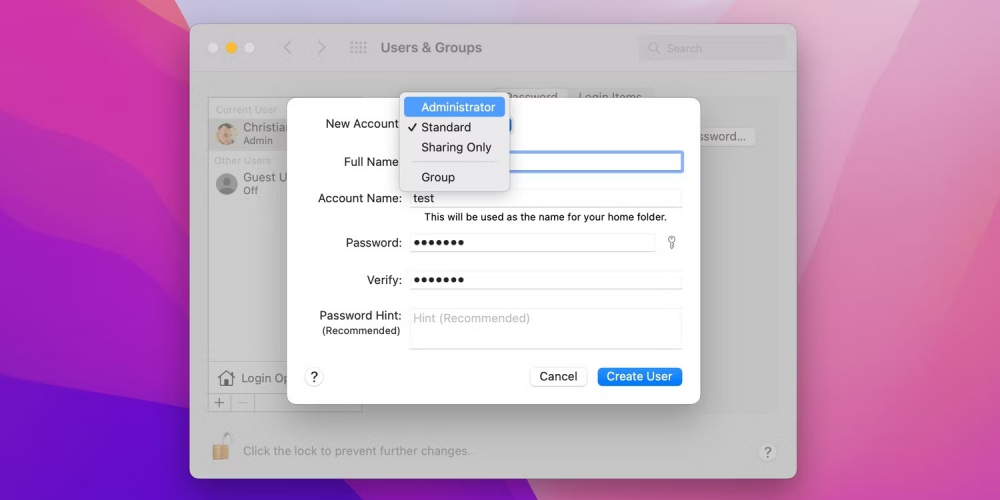
Task: Open Password Assistant key icon
Action: click(671, 242)
